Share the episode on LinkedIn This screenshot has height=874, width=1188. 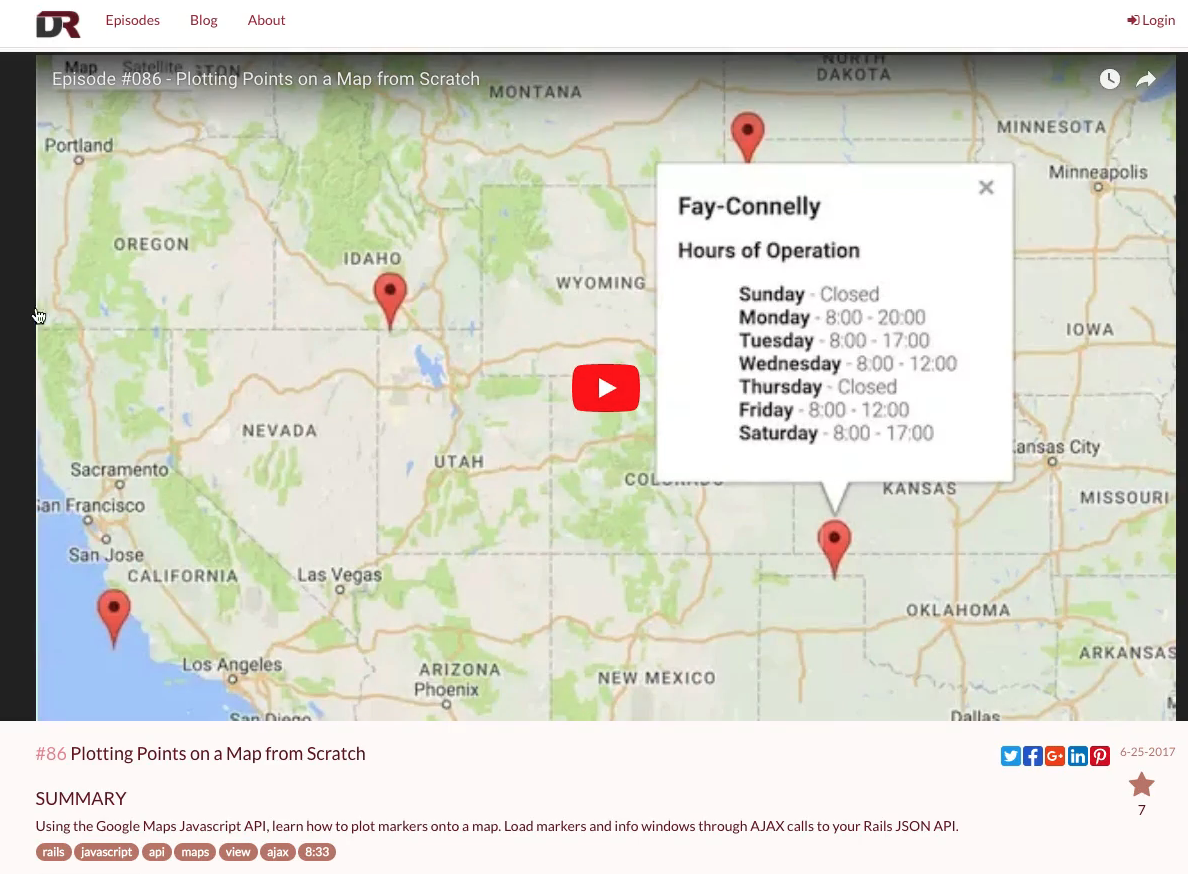tap(1077, 756)
